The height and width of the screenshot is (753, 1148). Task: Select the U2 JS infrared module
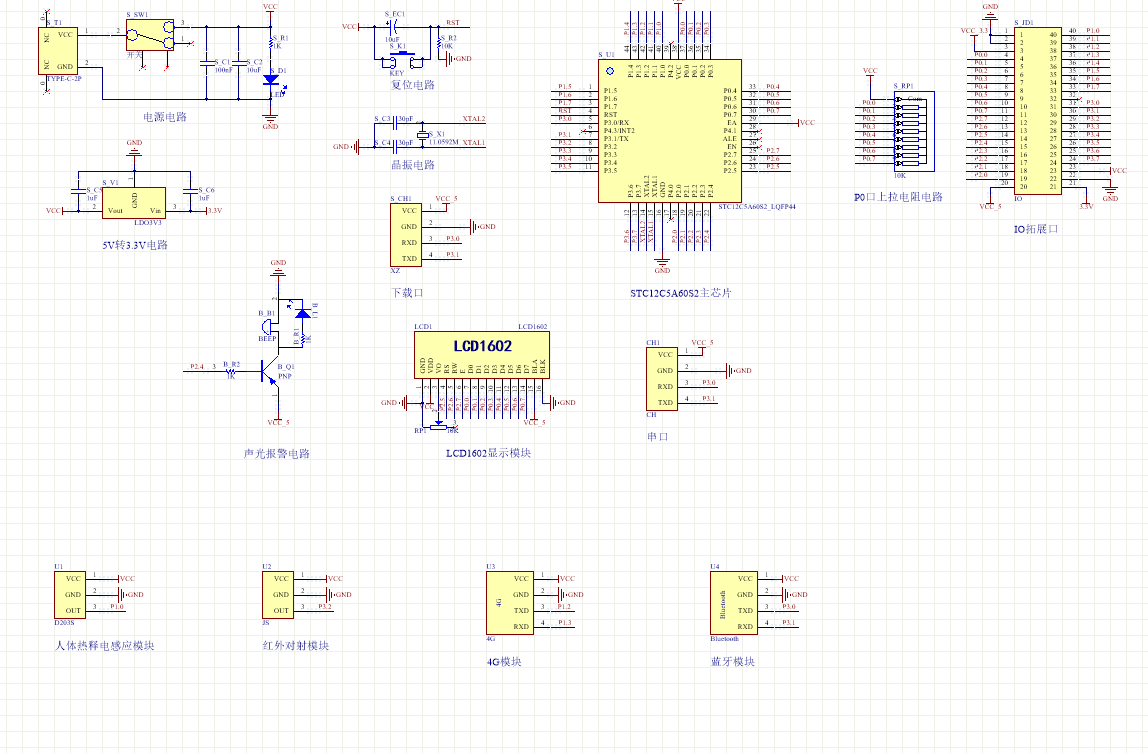tap(278, 595)
